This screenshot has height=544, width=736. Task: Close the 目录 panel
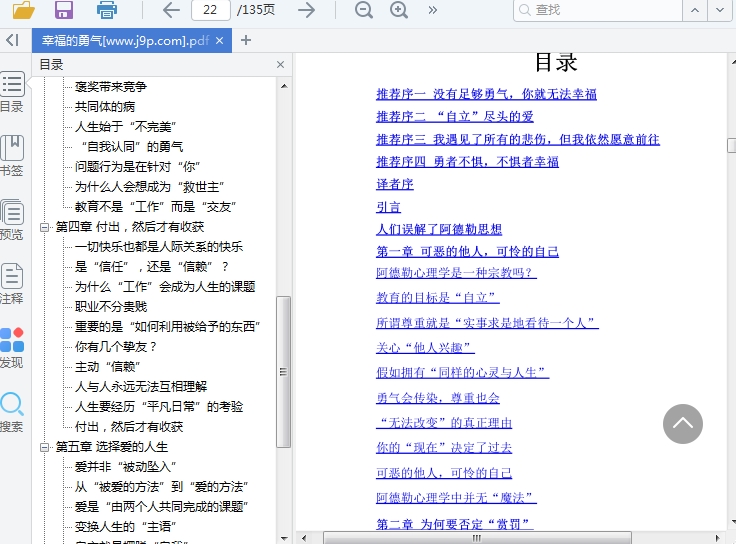(280, 64)
